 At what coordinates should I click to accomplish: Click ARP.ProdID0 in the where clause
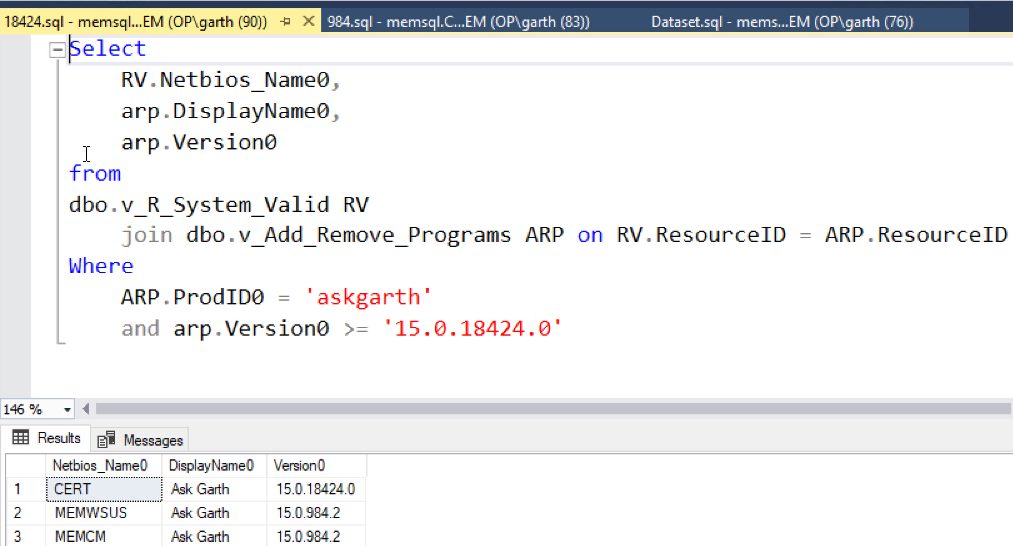[193, 297]
